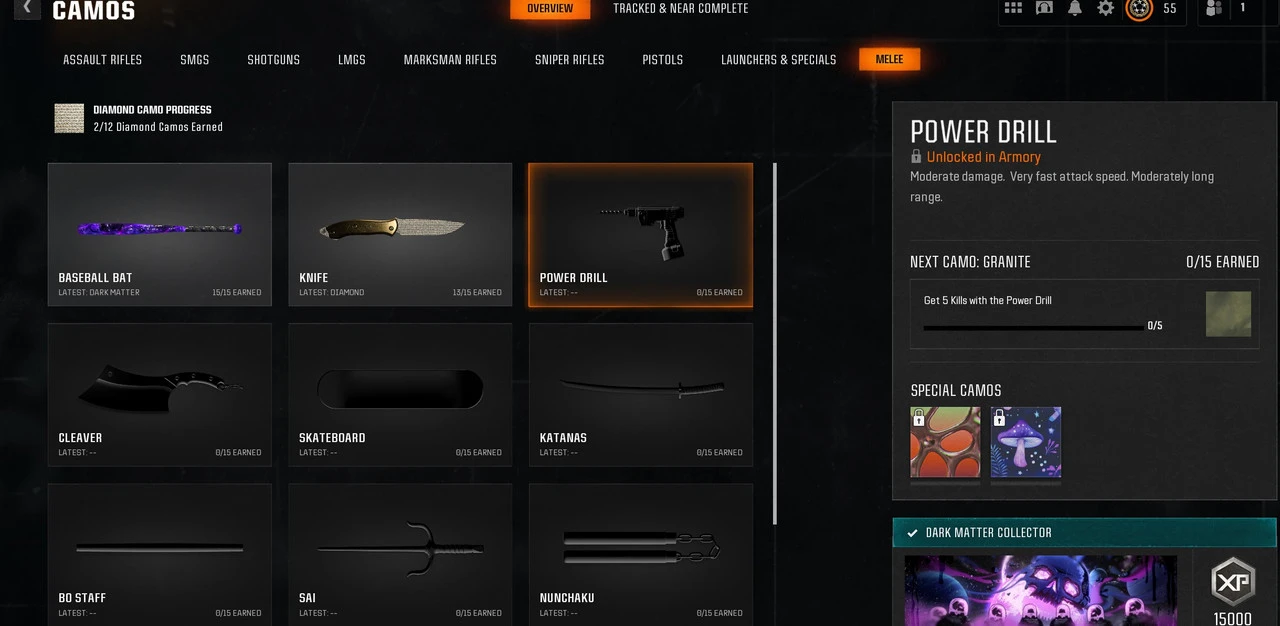Image resolution: width=1280 pixels, height=626 pixels.
Task: Select the Knife weapon card
Action: [x=400, y=235]
